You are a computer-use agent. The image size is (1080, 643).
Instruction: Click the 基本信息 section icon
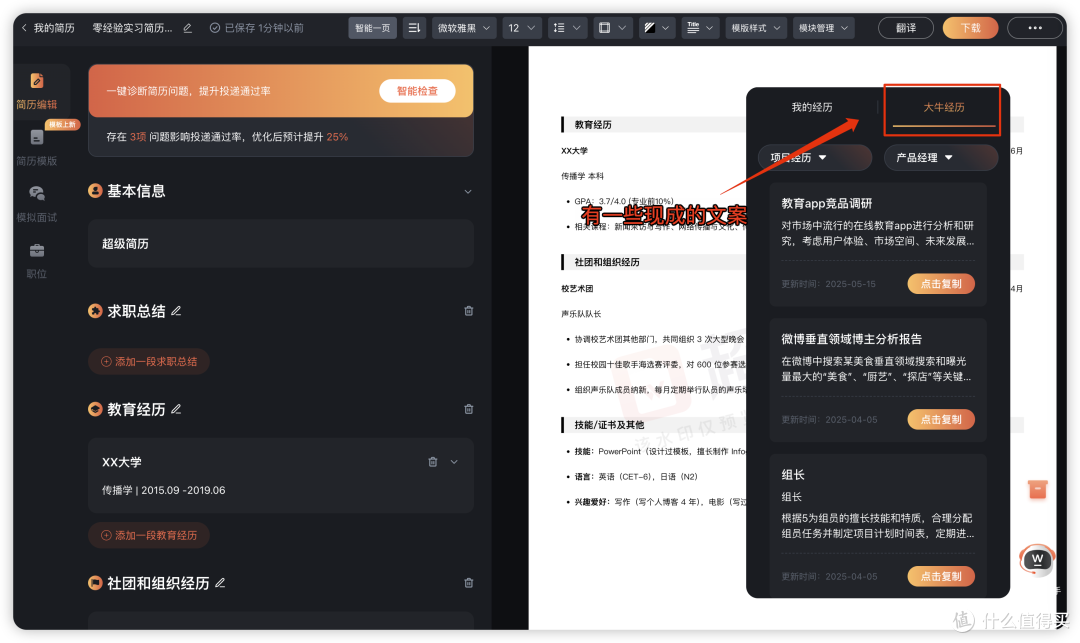tap(96, 191)
